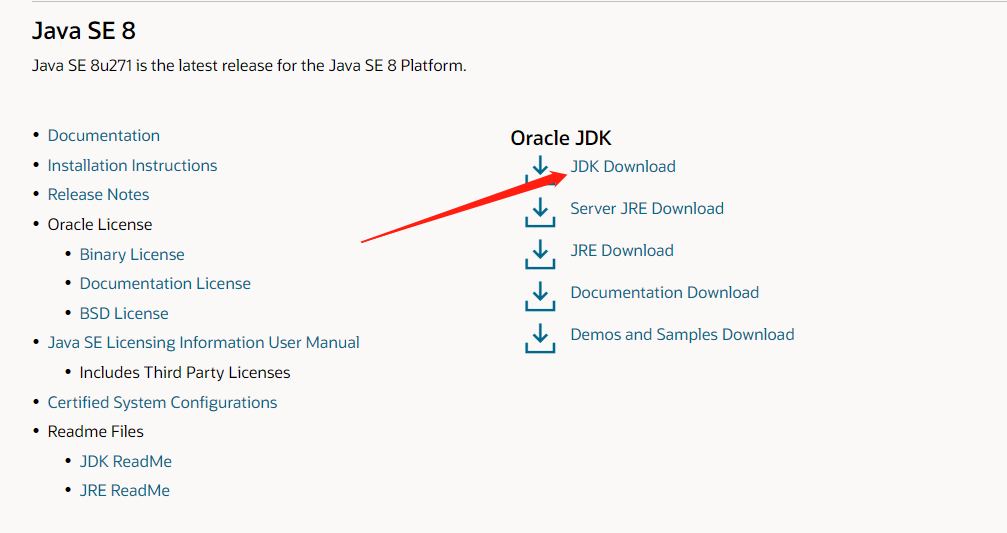The width and height of the screenshot is (1007, 533).
Task: Open the Release Notes link
Action: coord(98,195)
